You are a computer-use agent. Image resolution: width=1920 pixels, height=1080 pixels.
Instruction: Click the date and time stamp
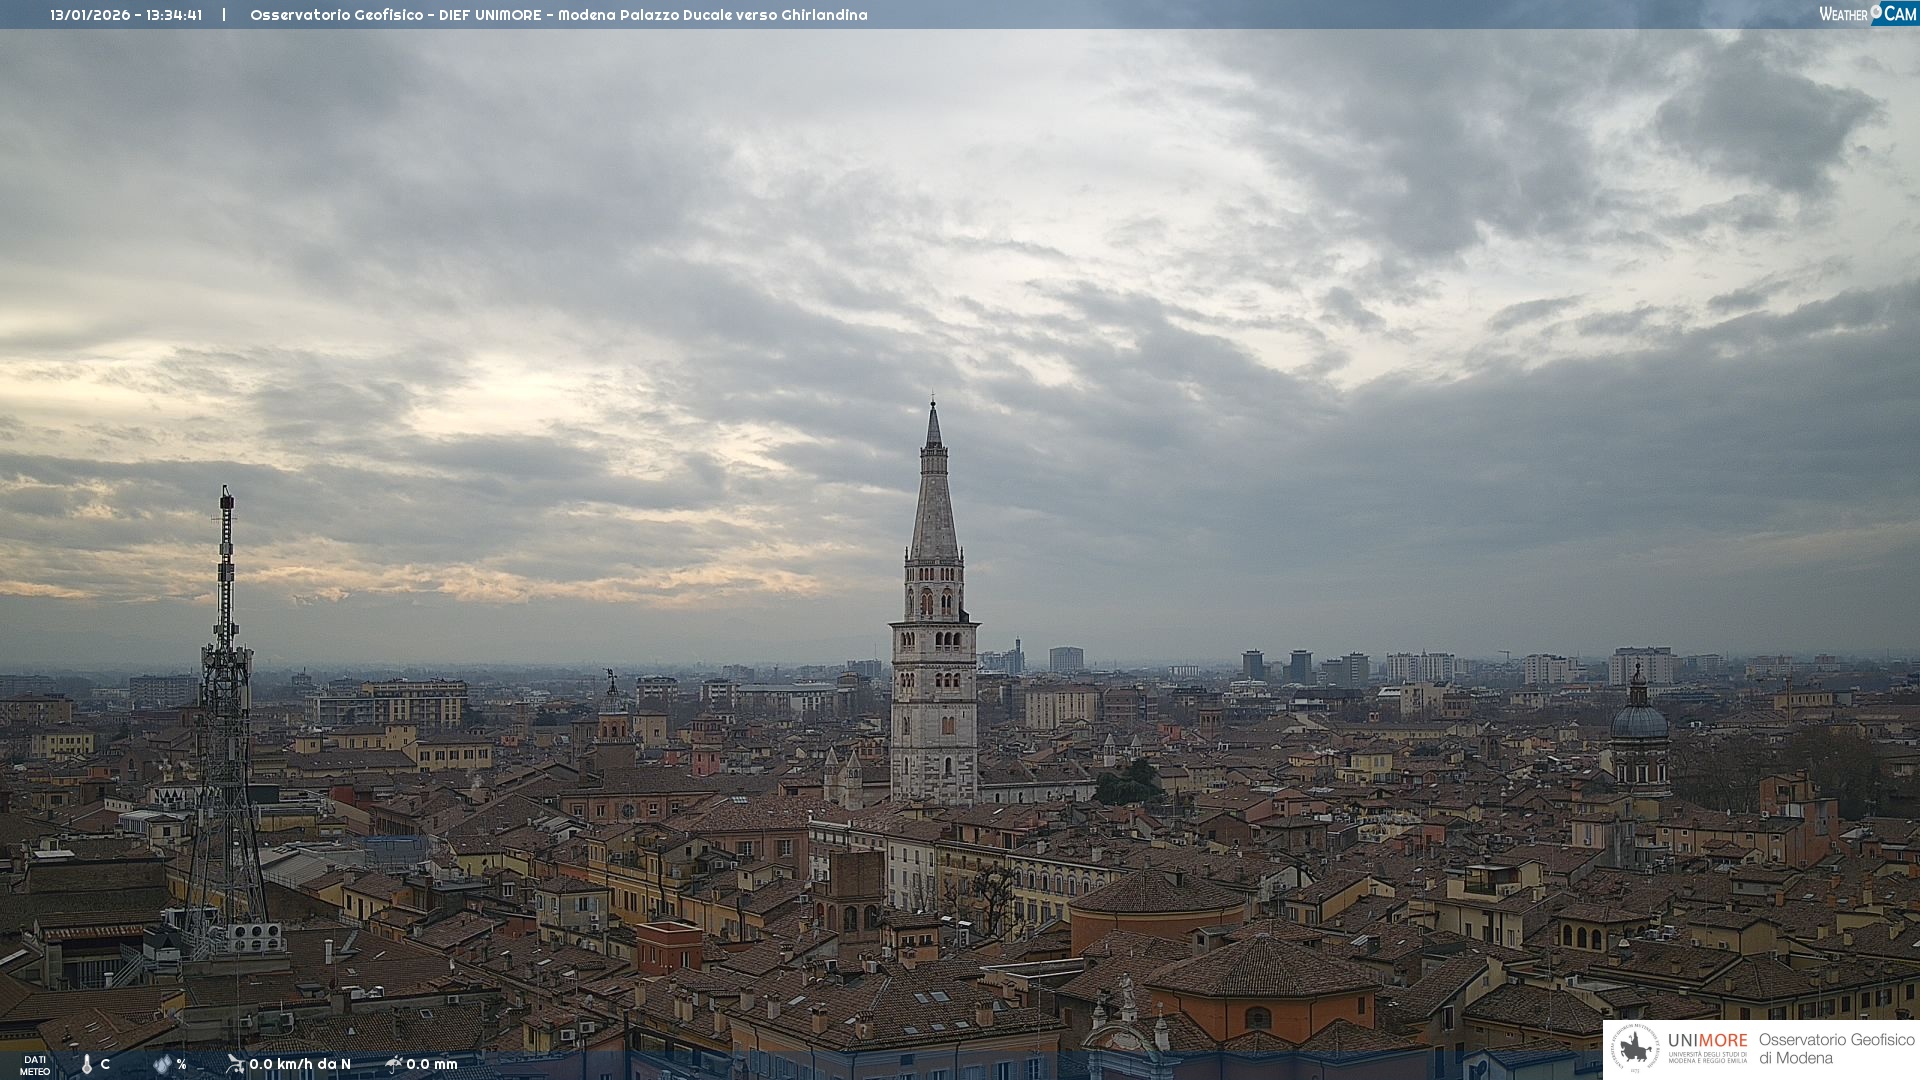click(x=126, y=15)
